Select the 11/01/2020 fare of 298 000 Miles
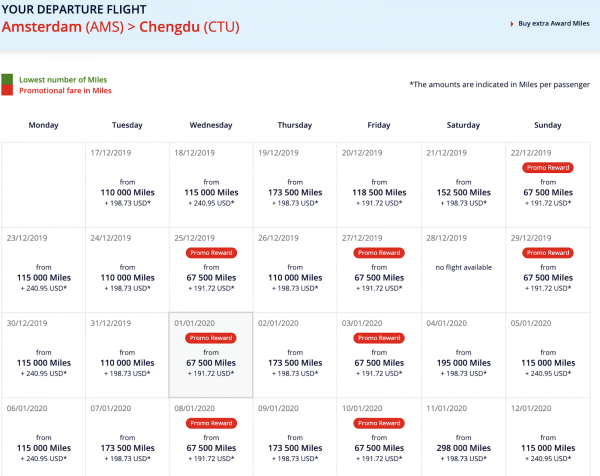Screen dimensions: 600x476 coord(463,443)
